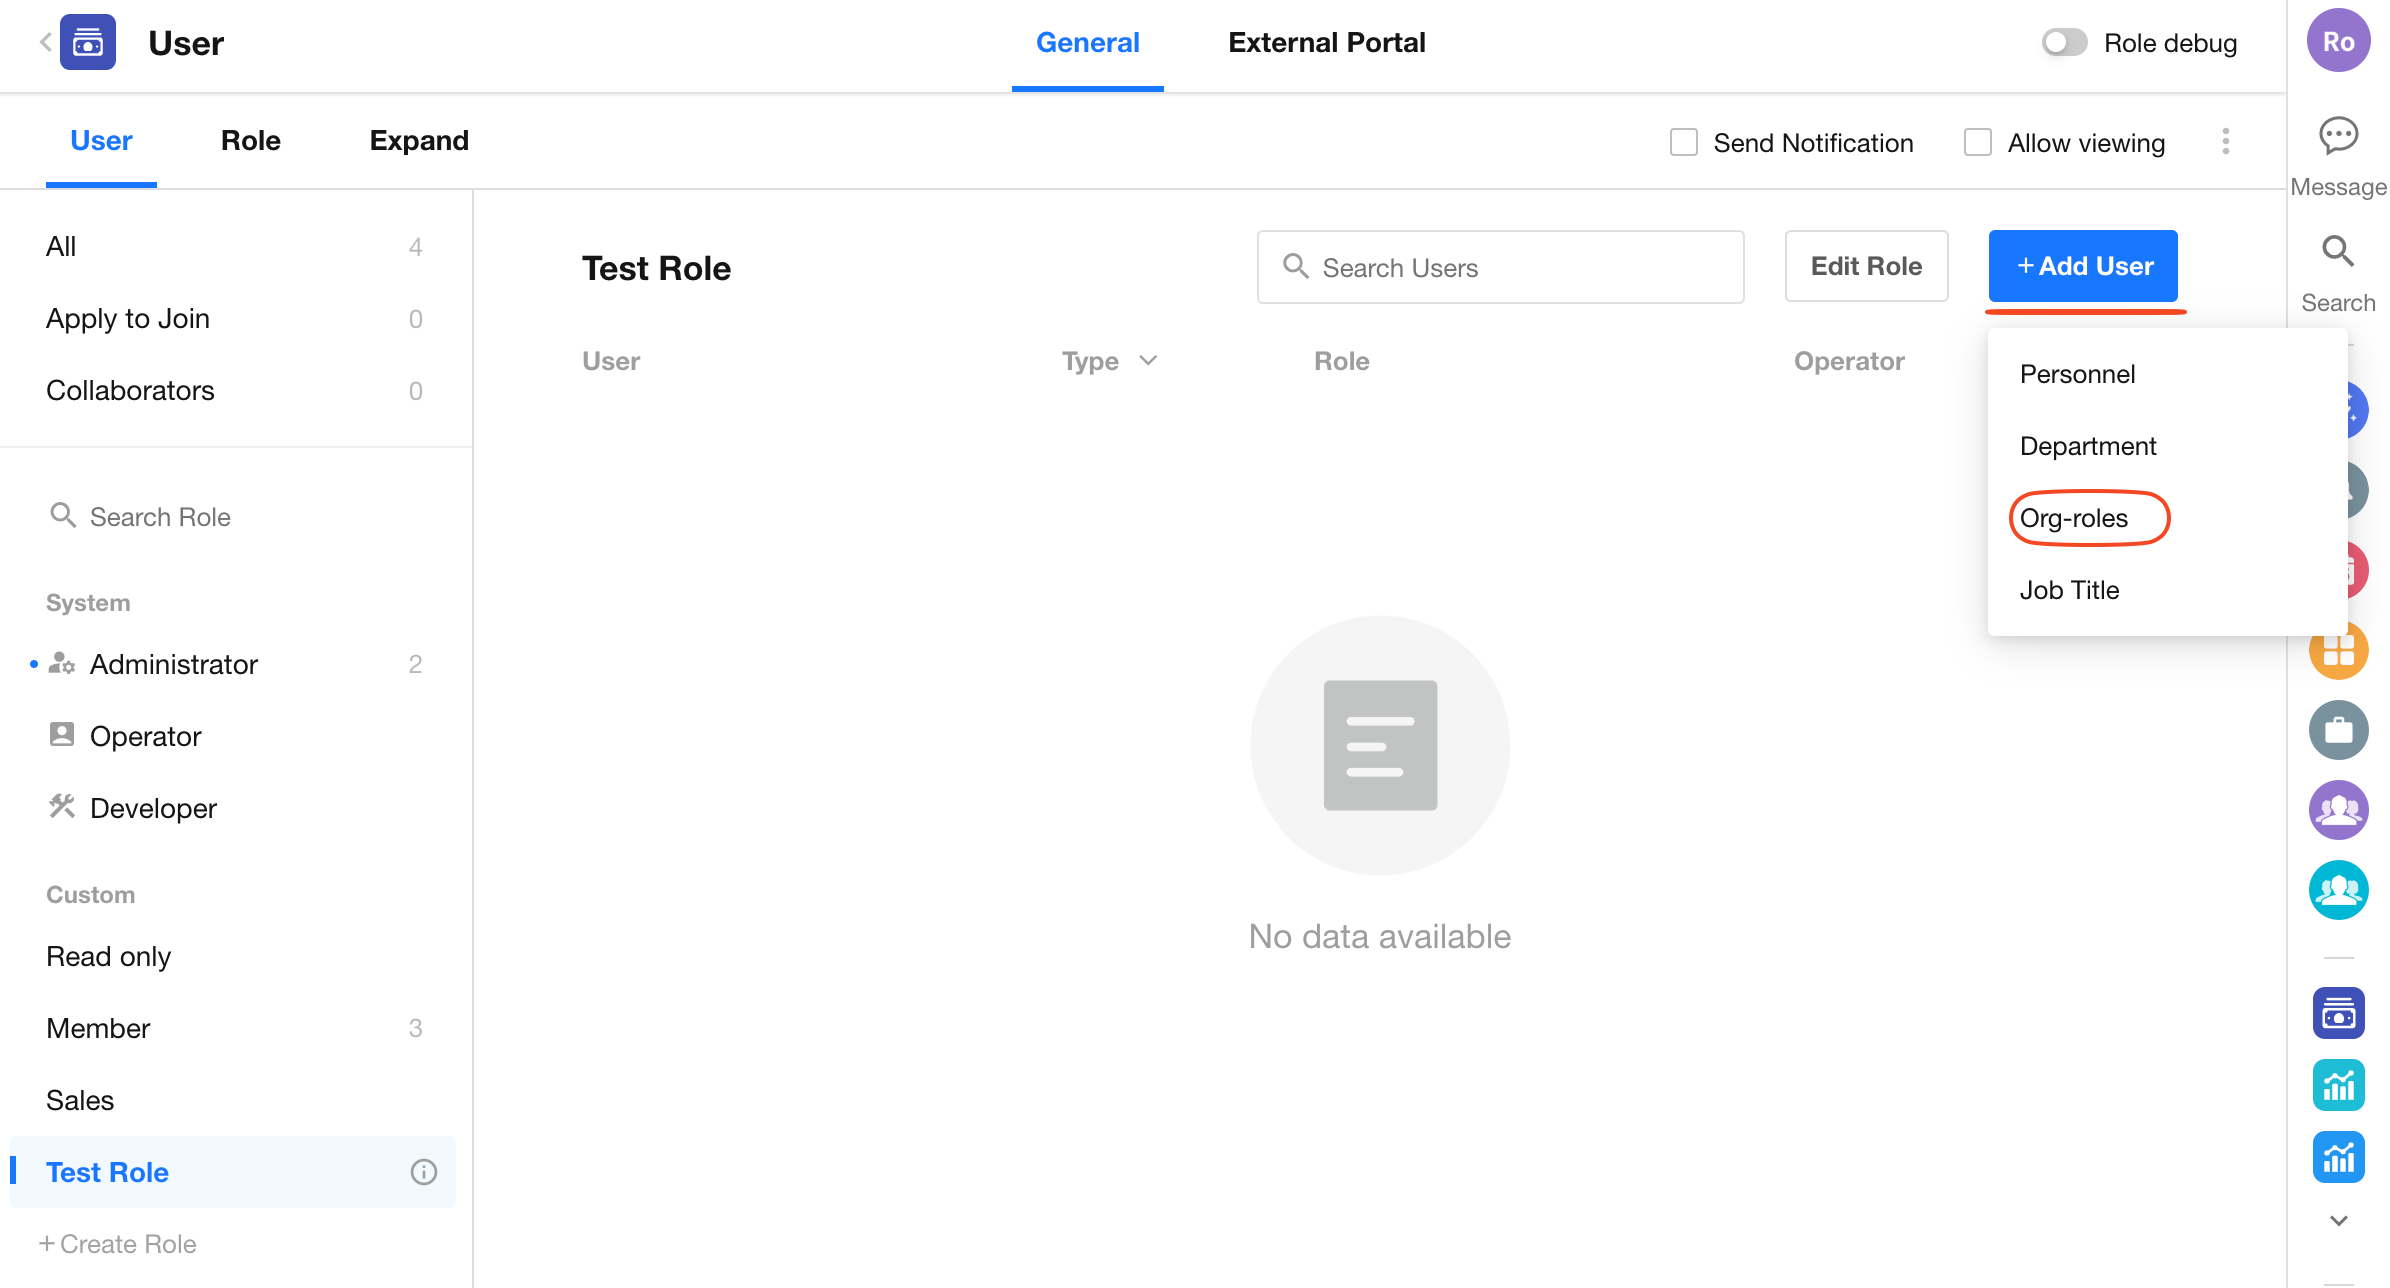Toggle the Role debug switch

(x=2063, y=43)
